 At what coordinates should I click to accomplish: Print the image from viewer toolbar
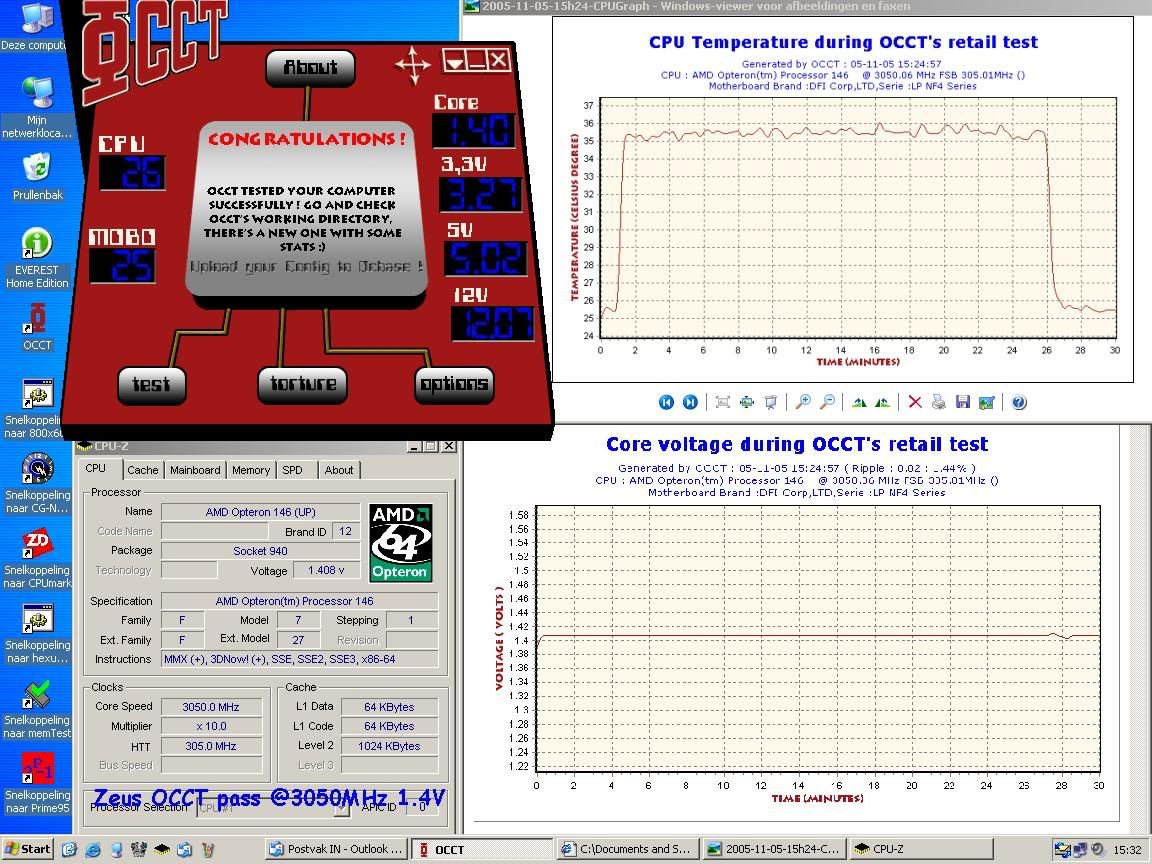click(938, 402)
